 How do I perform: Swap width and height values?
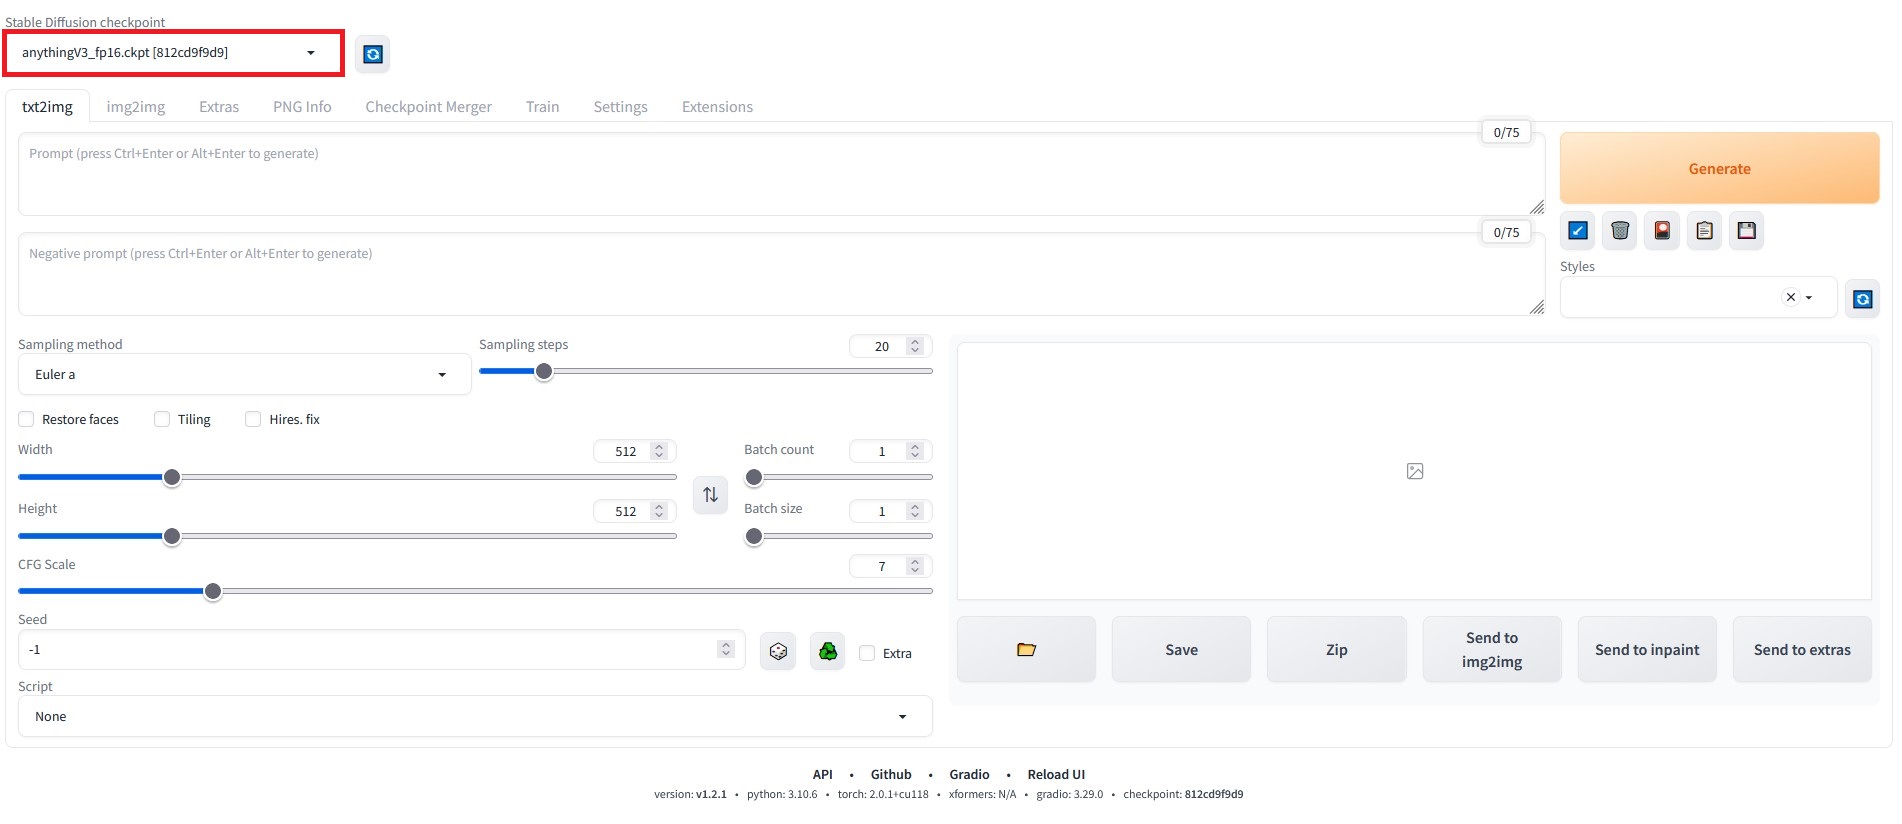tap(710, 495)
